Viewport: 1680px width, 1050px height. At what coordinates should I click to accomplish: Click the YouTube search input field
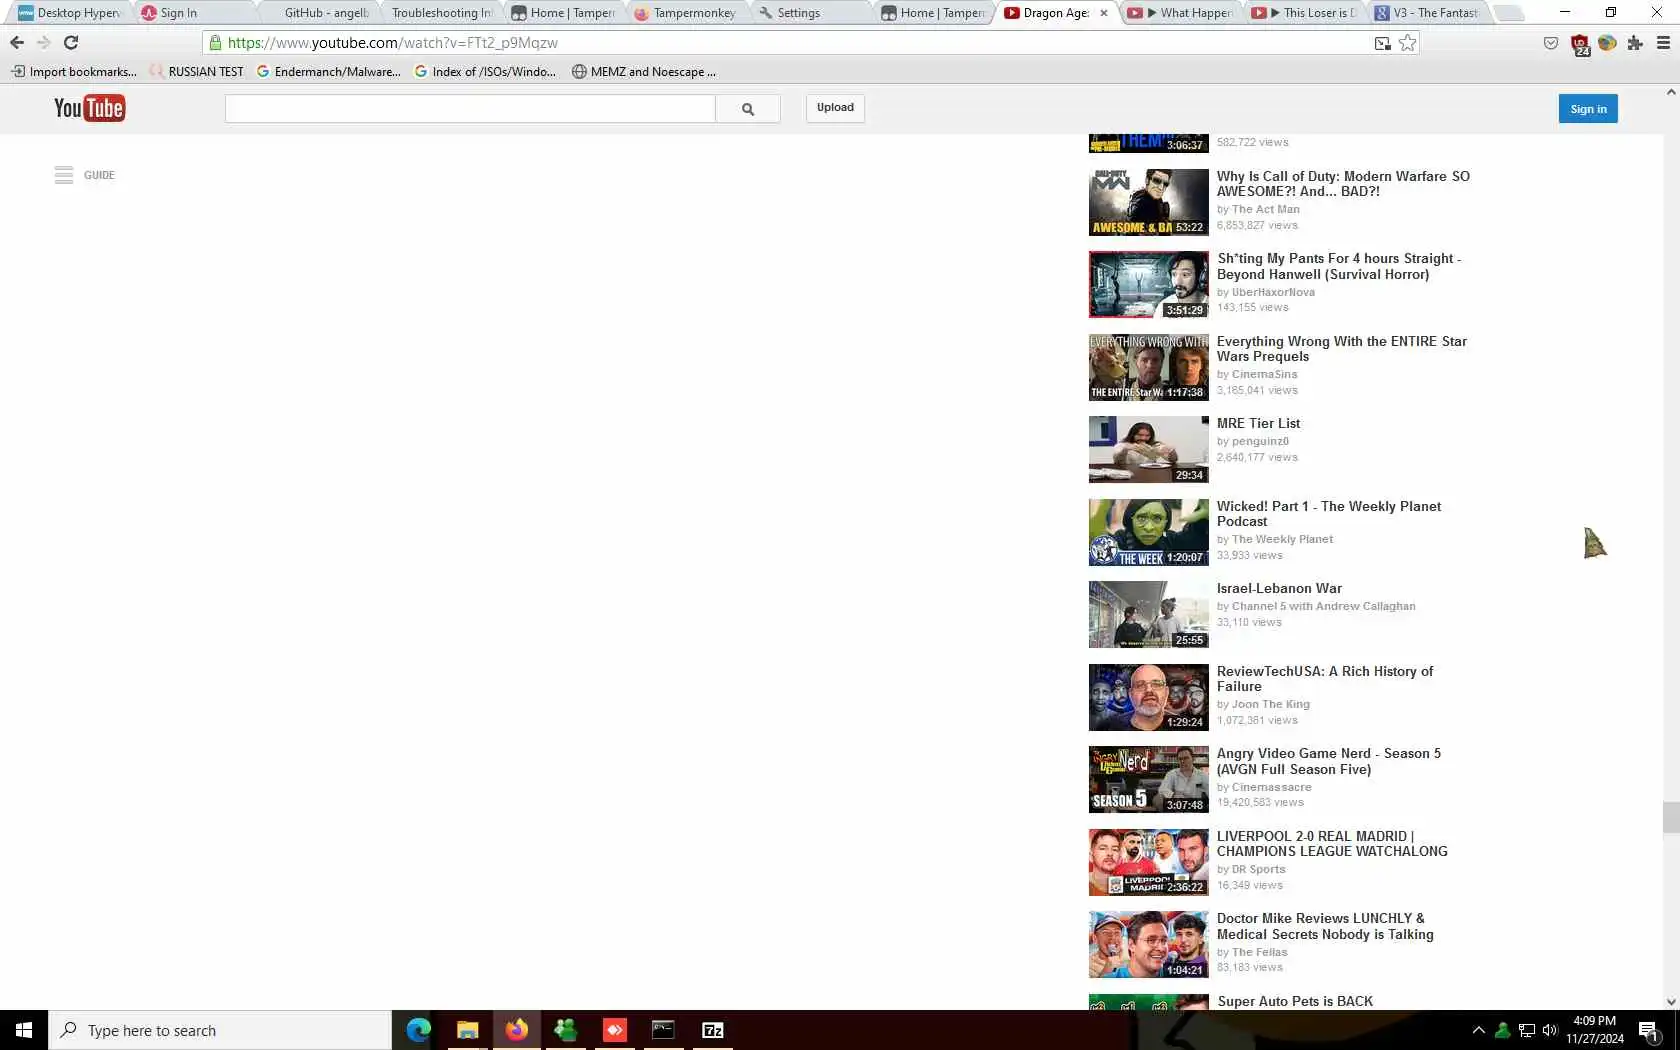(470, 109)
